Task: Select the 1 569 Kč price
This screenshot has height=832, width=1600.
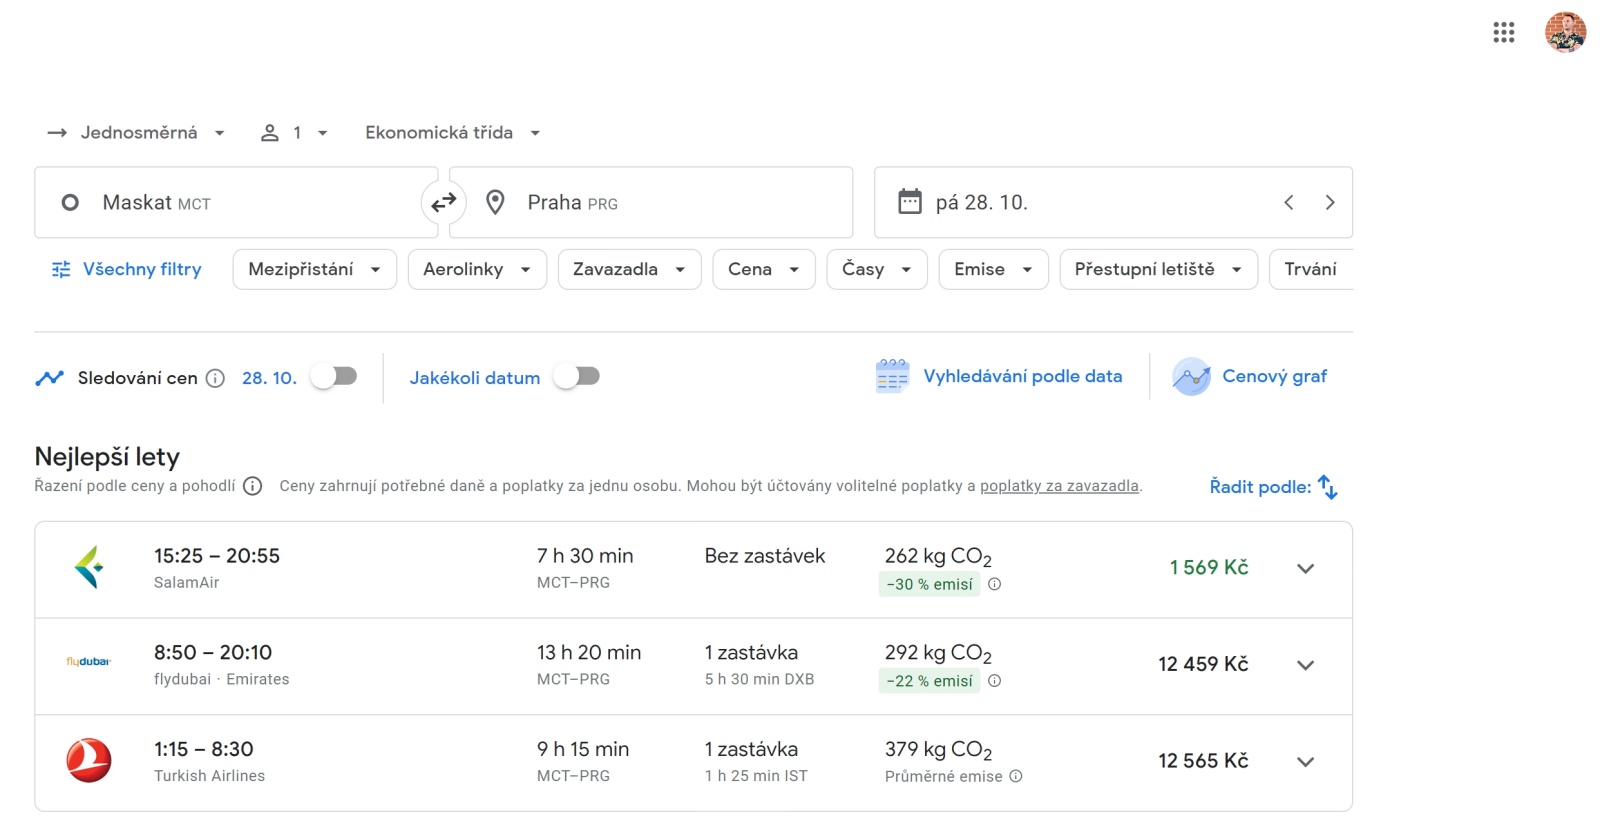Action: pos(1209,567)
